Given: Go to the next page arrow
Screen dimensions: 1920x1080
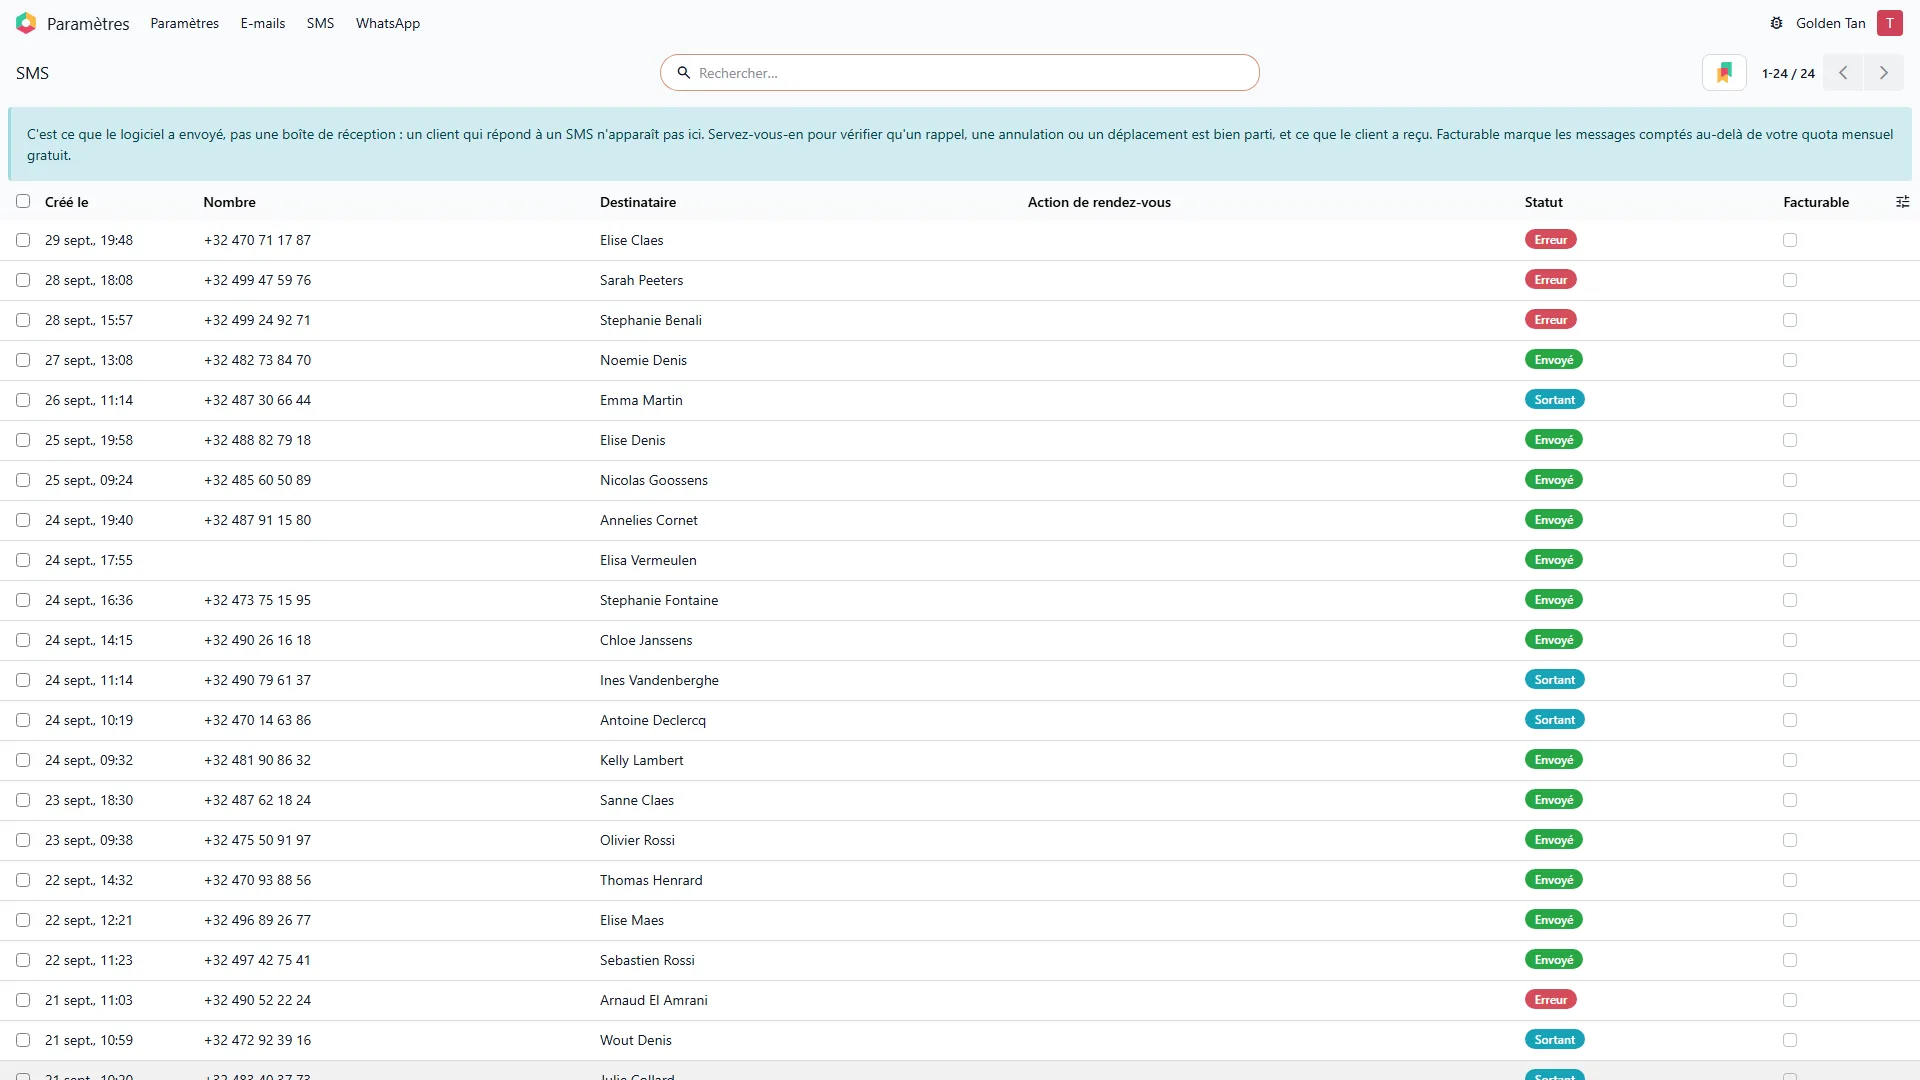Looking at the screenshot, I should point(1884,73).
